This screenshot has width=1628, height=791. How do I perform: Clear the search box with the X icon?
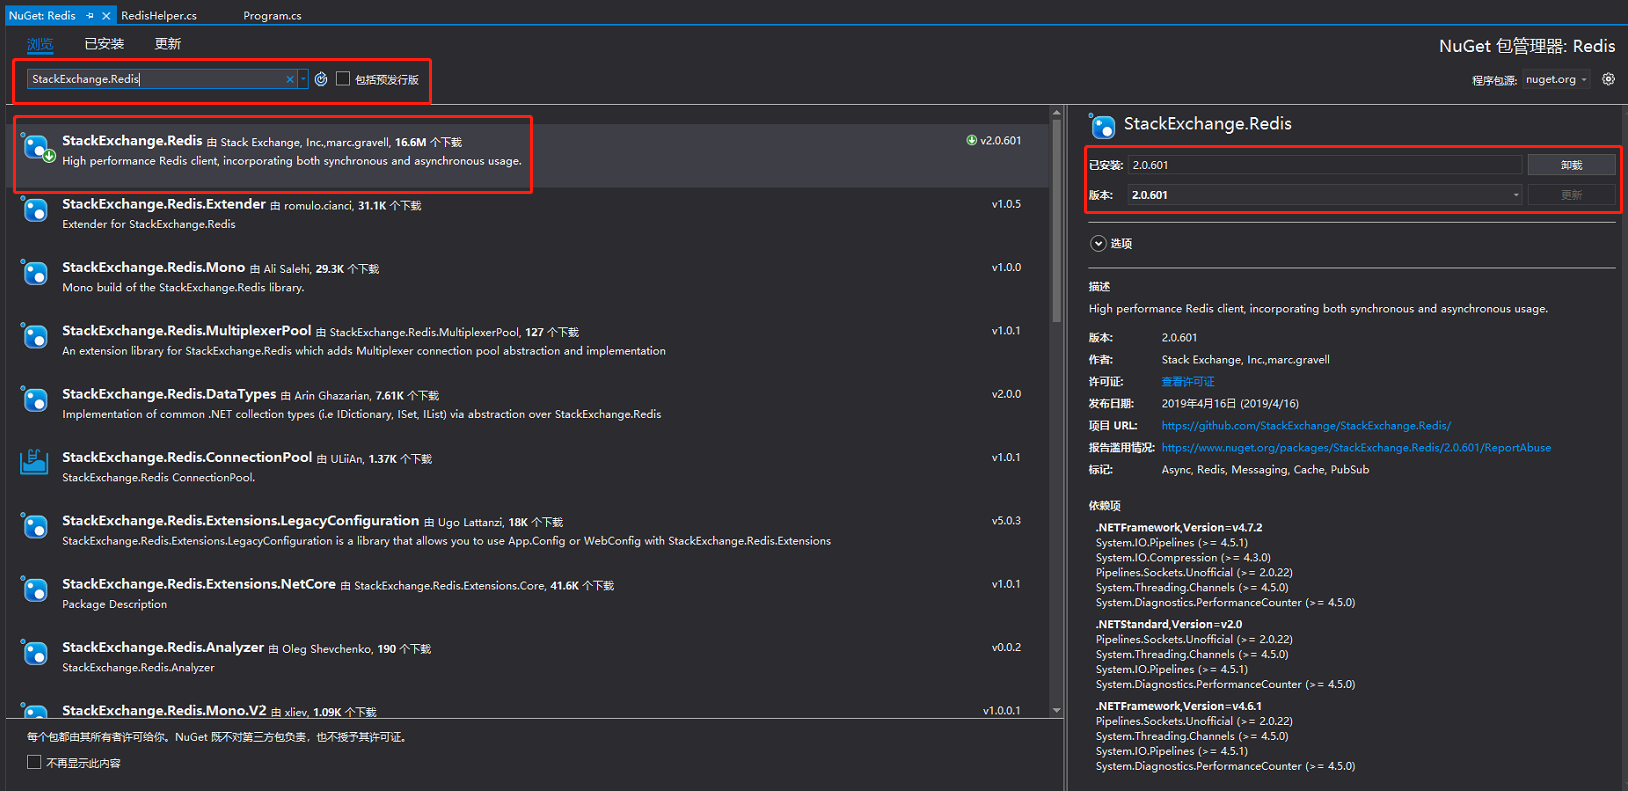tap(290, 79)
